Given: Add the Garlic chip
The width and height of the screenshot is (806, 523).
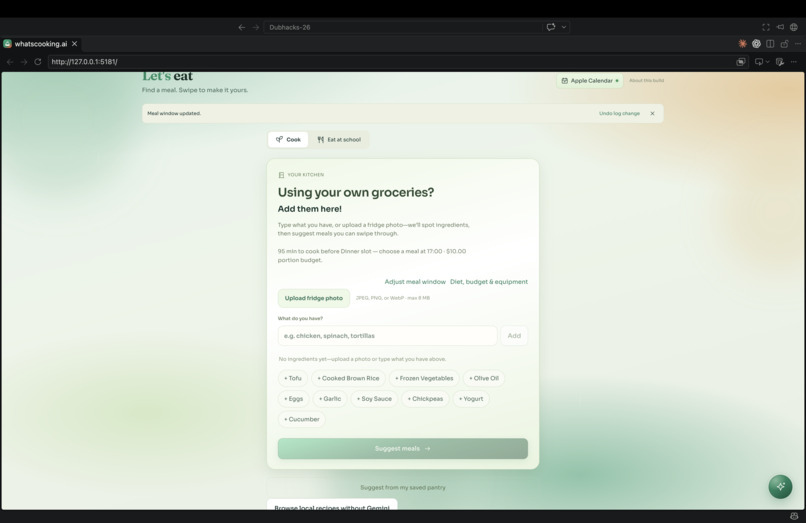Looking at the screenshot, I should pos(329,399).
